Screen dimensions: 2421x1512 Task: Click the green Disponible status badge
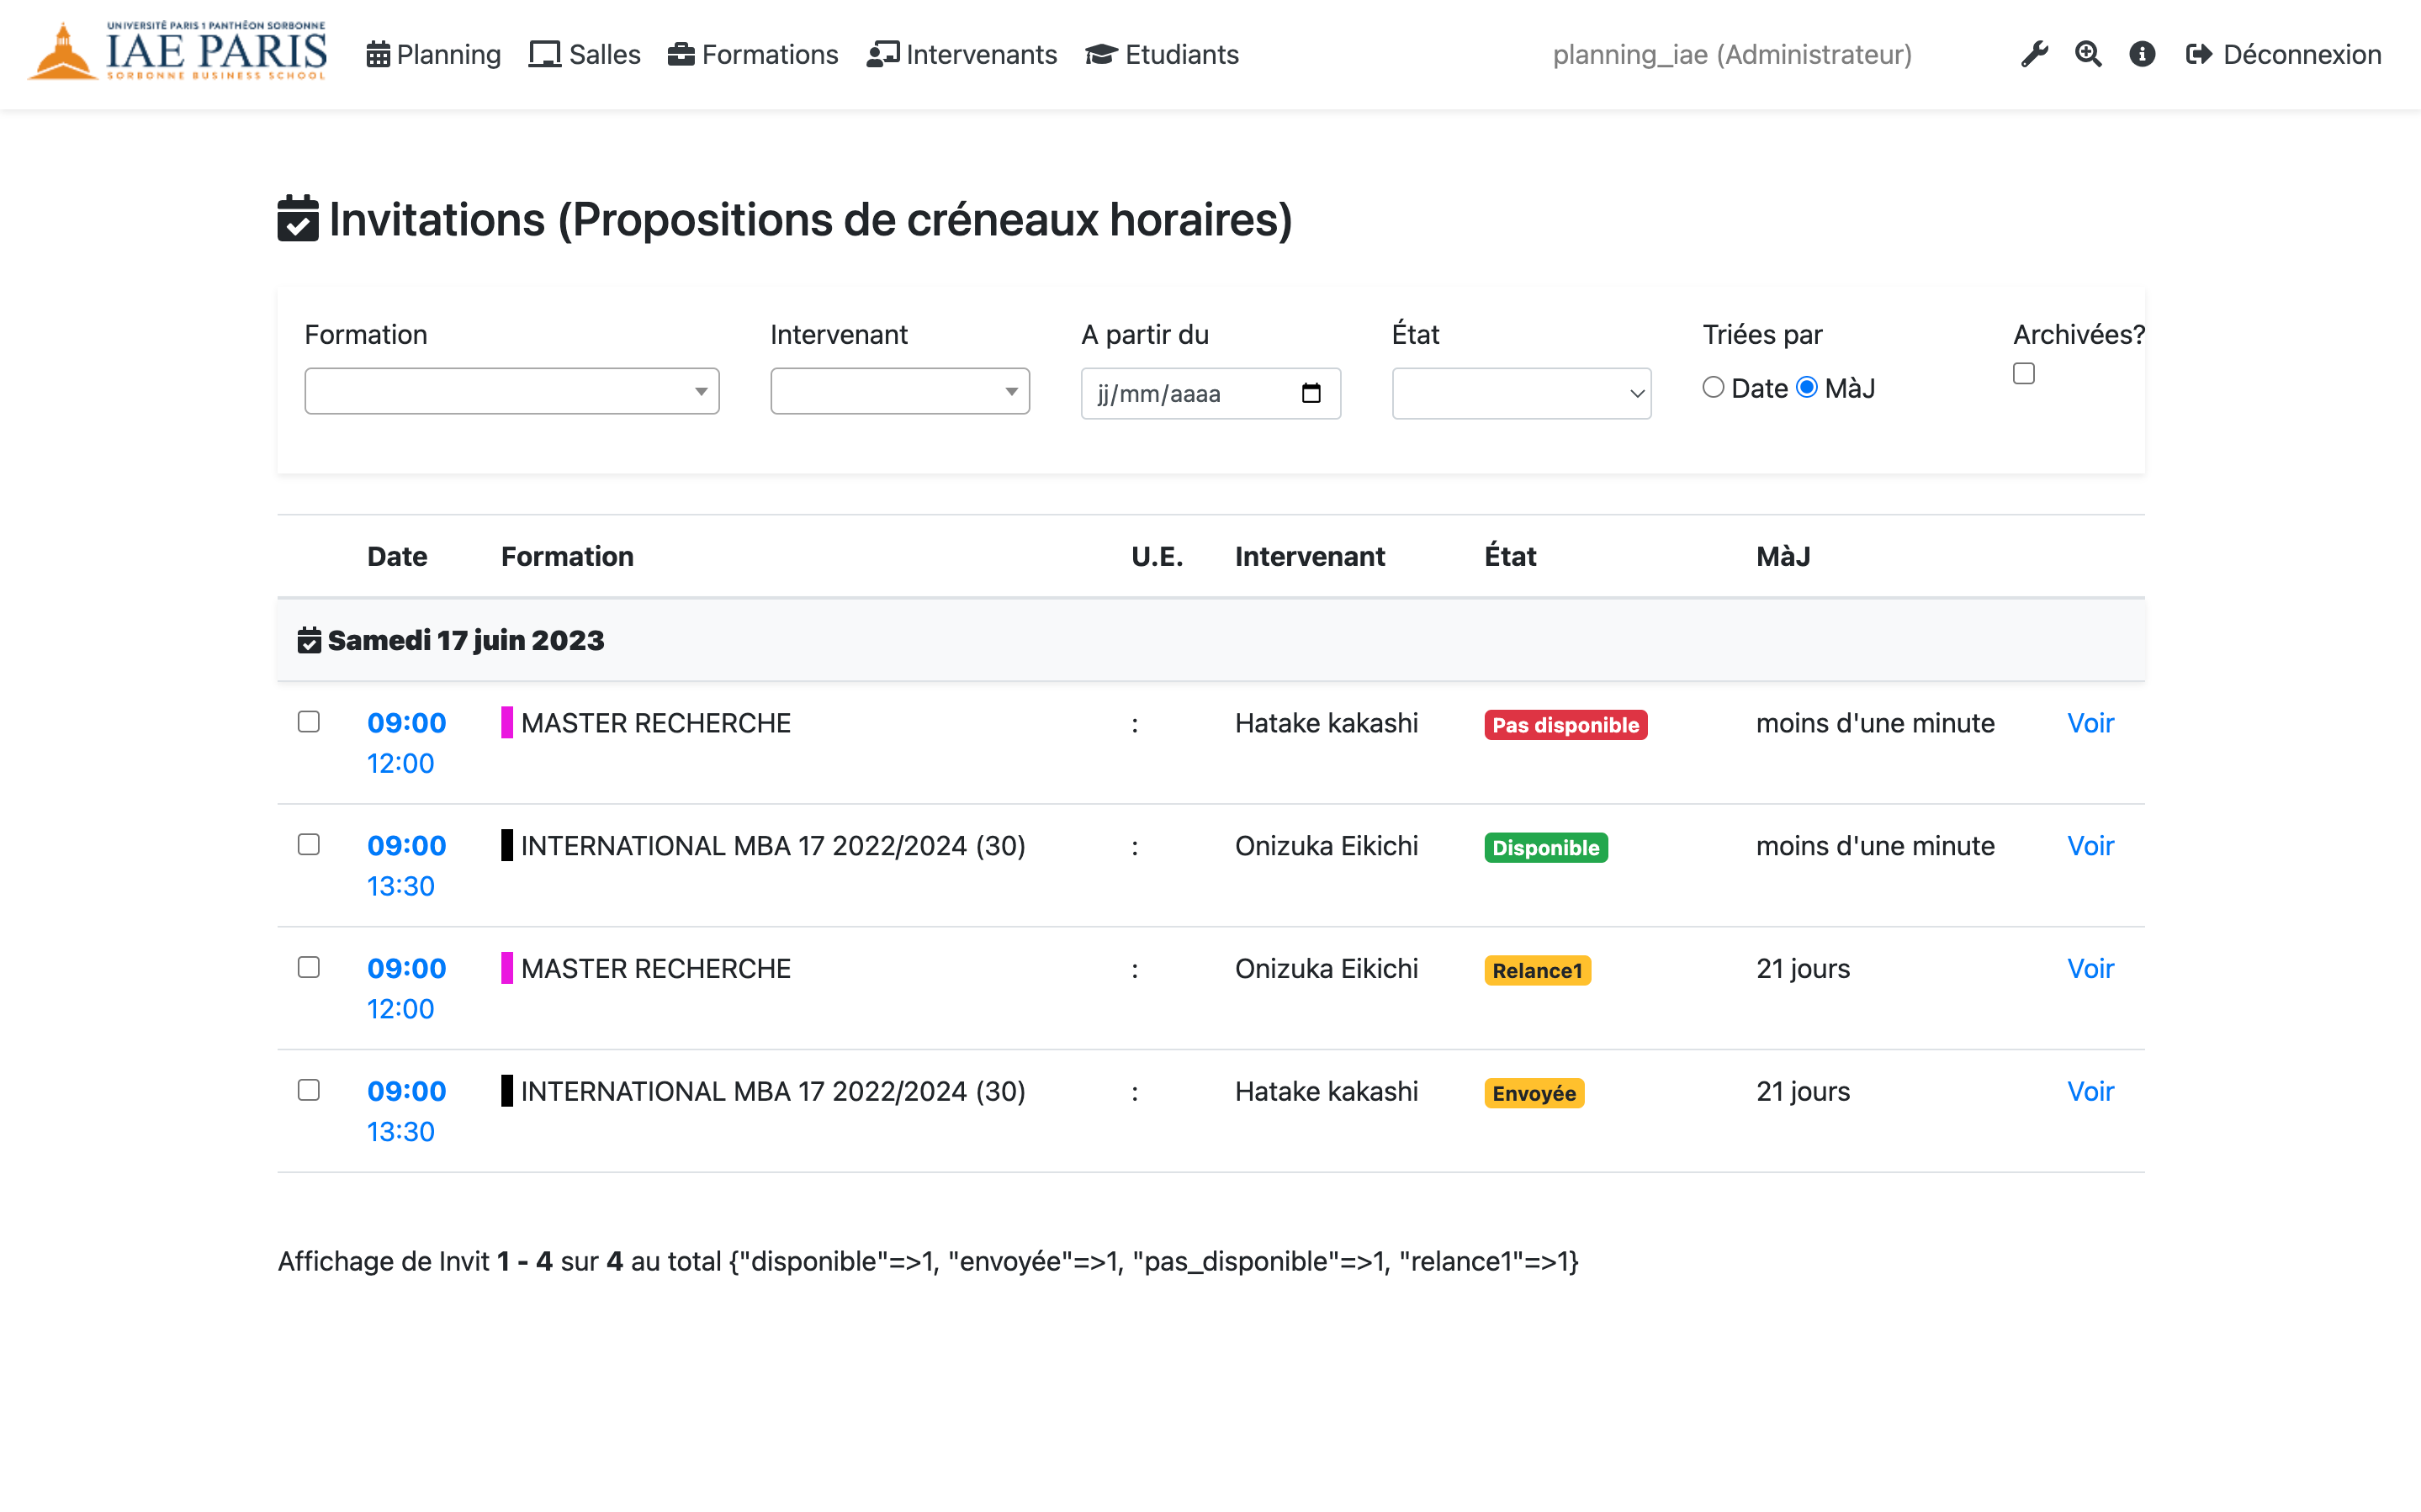pos(1545,847)
